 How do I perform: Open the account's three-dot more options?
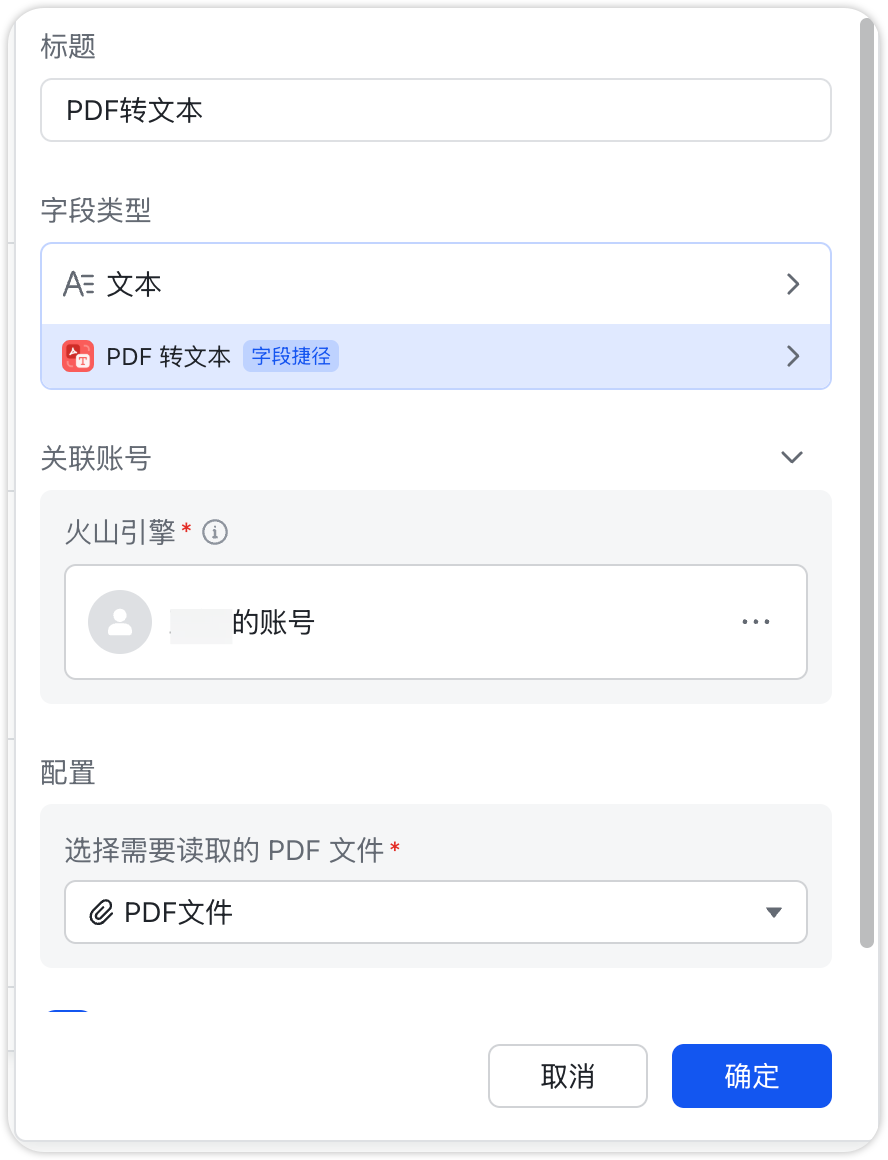pyautogui.click(x=756, y=622)
